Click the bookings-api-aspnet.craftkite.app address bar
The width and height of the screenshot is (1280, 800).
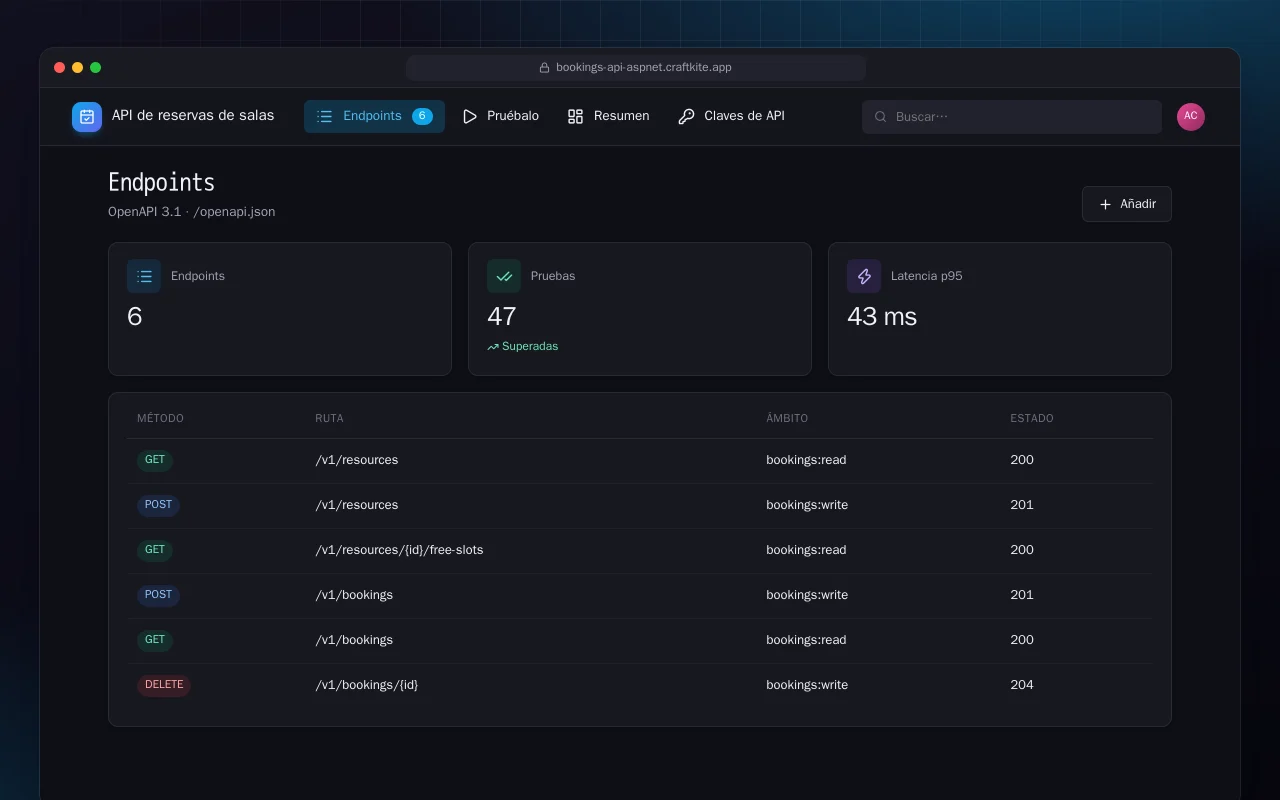(x=636, y=68)
